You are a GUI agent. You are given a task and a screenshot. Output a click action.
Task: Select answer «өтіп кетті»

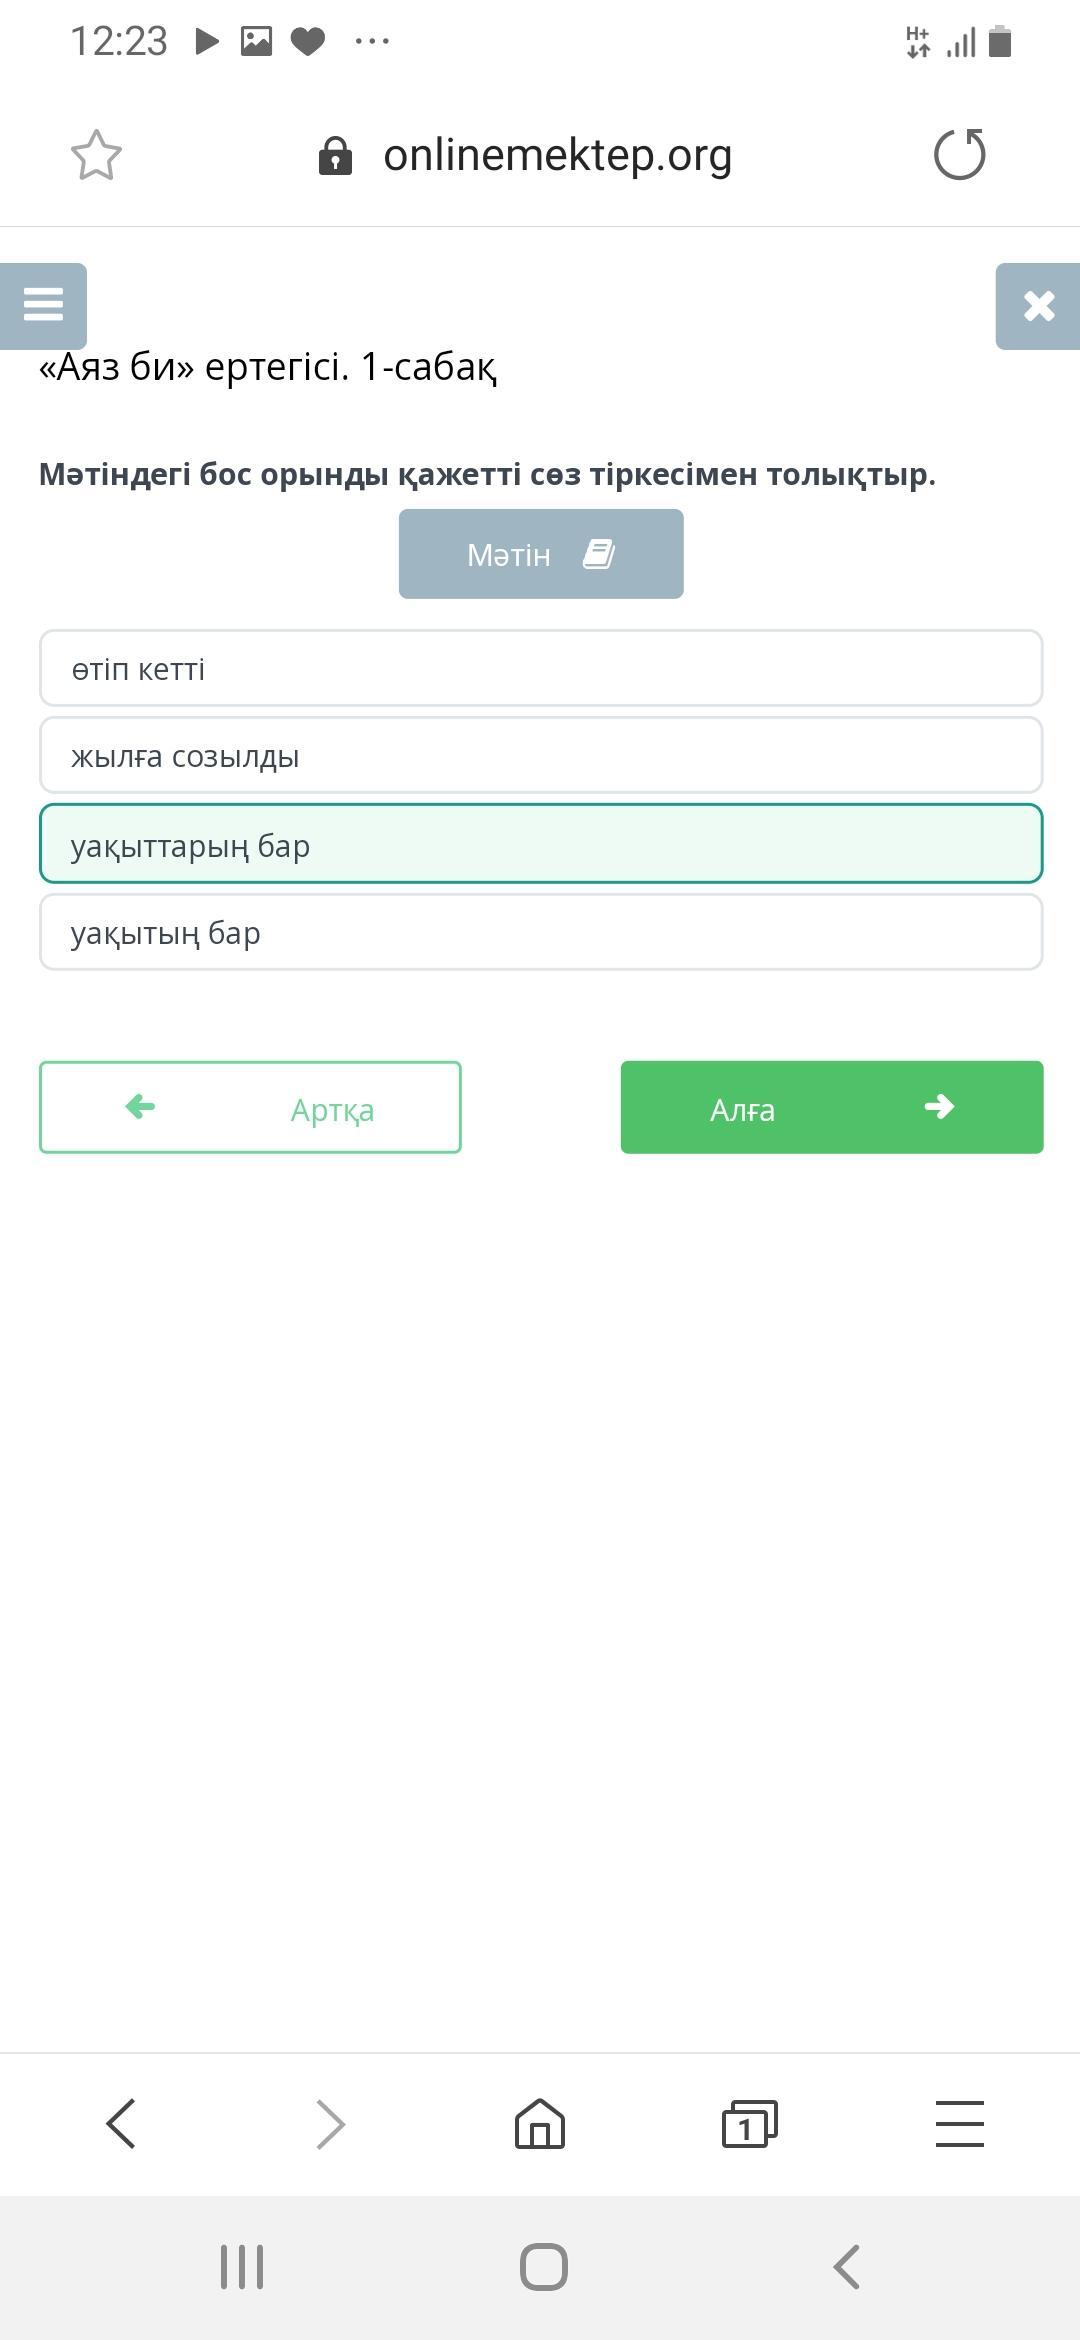(x=541, y=668)
